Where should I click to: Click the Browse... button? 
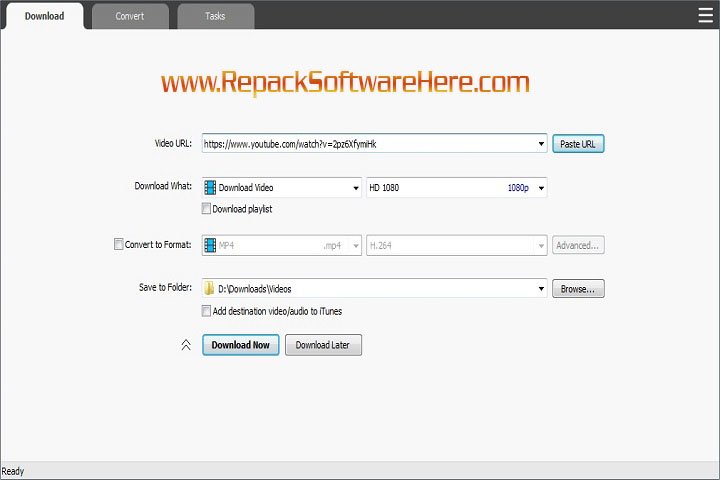(x=578, y=289)
